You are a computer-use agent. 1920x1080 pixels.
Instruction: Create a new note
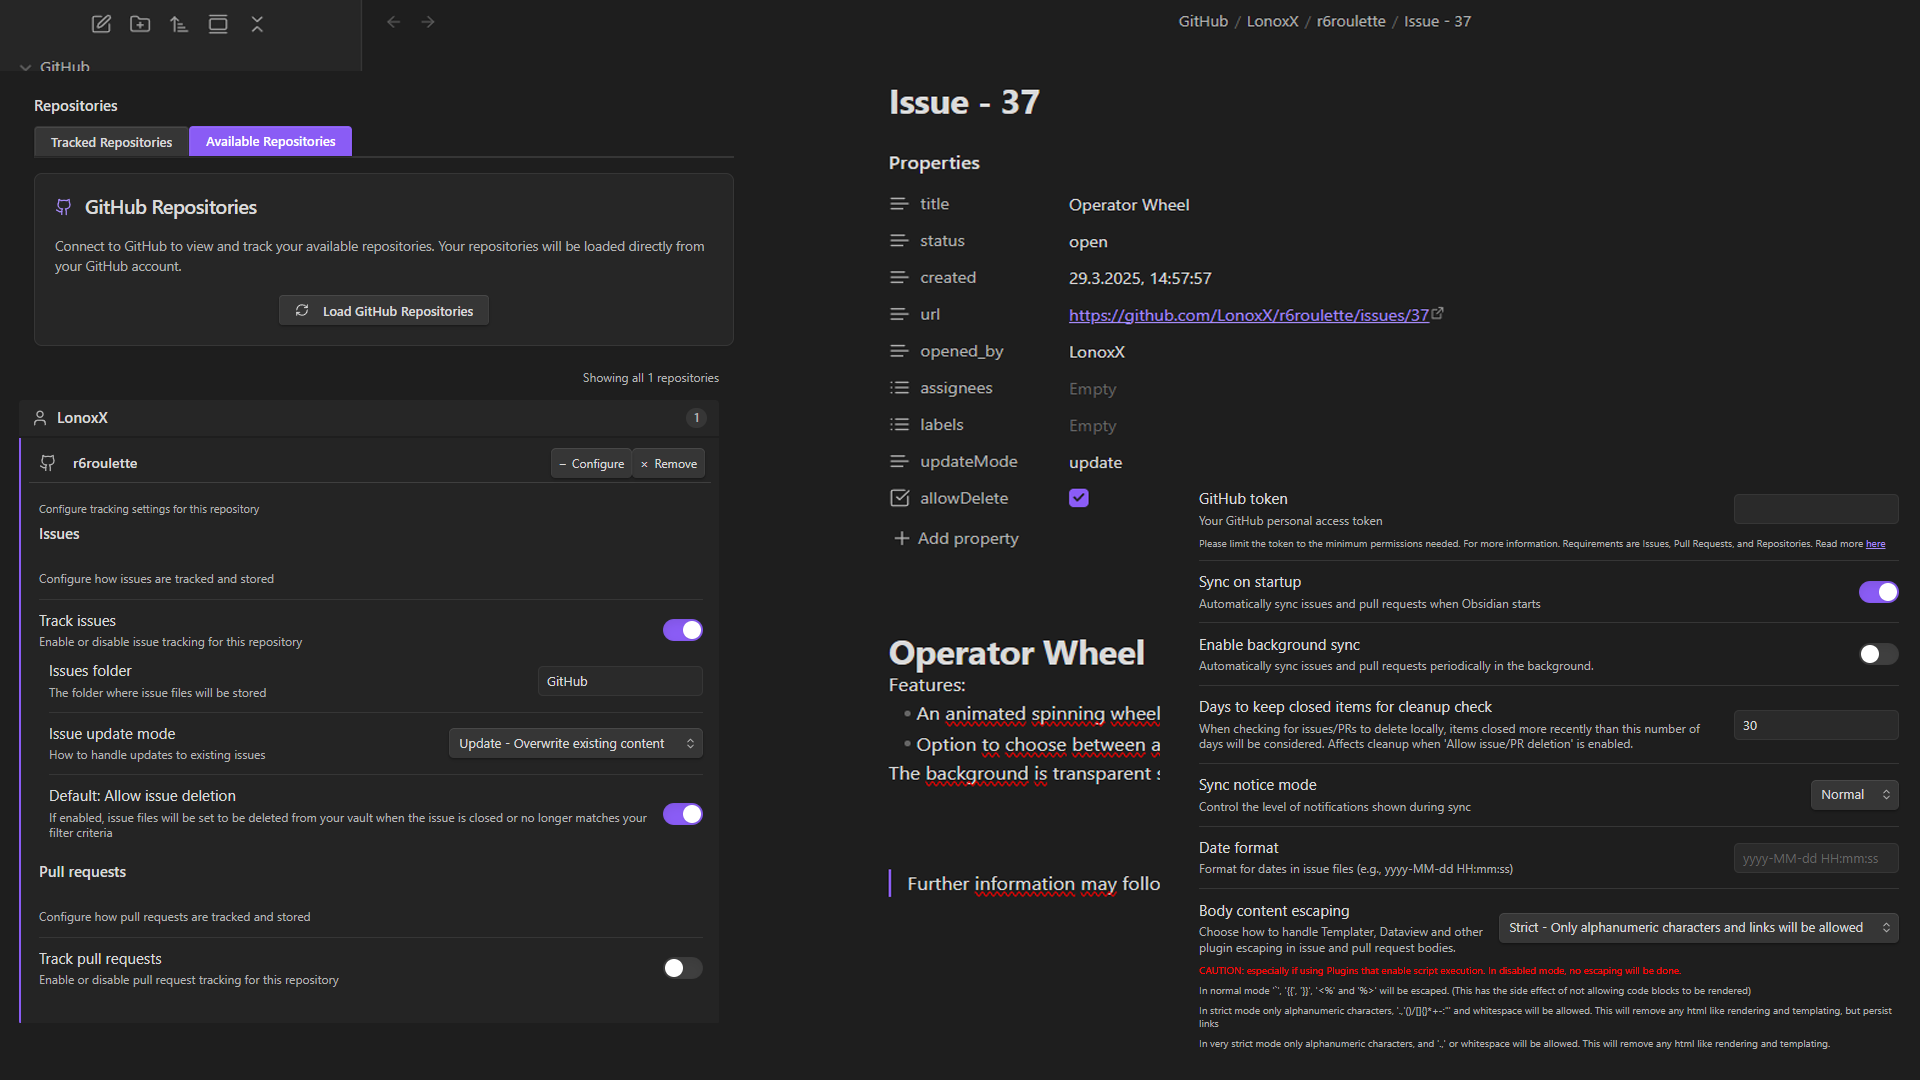coord(100,23)
